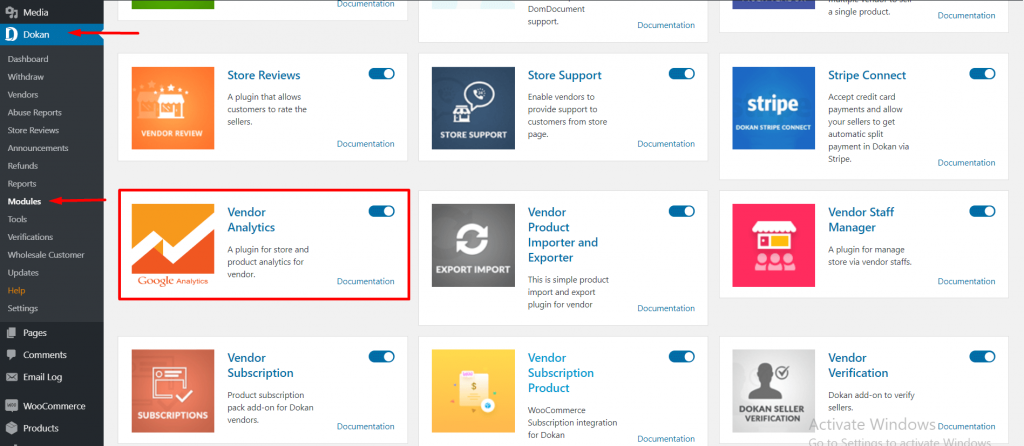Image resolution: width=1024 pixels, height=446 pixels.
Task: Click Vendor Product Importer and Exporter title
Action: coord(563,235)
